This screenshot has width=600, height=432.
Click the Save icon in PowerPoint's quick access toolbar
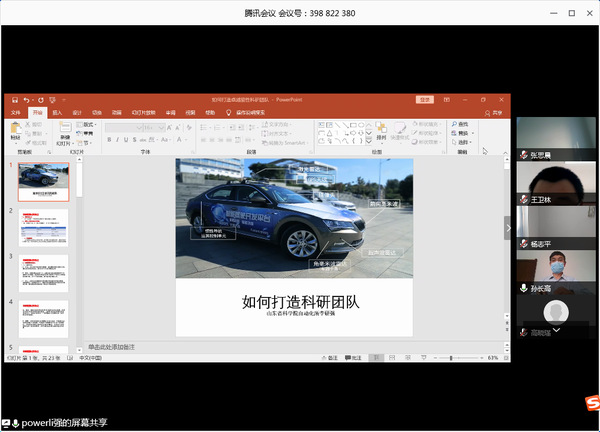click(x=15, y=100)
